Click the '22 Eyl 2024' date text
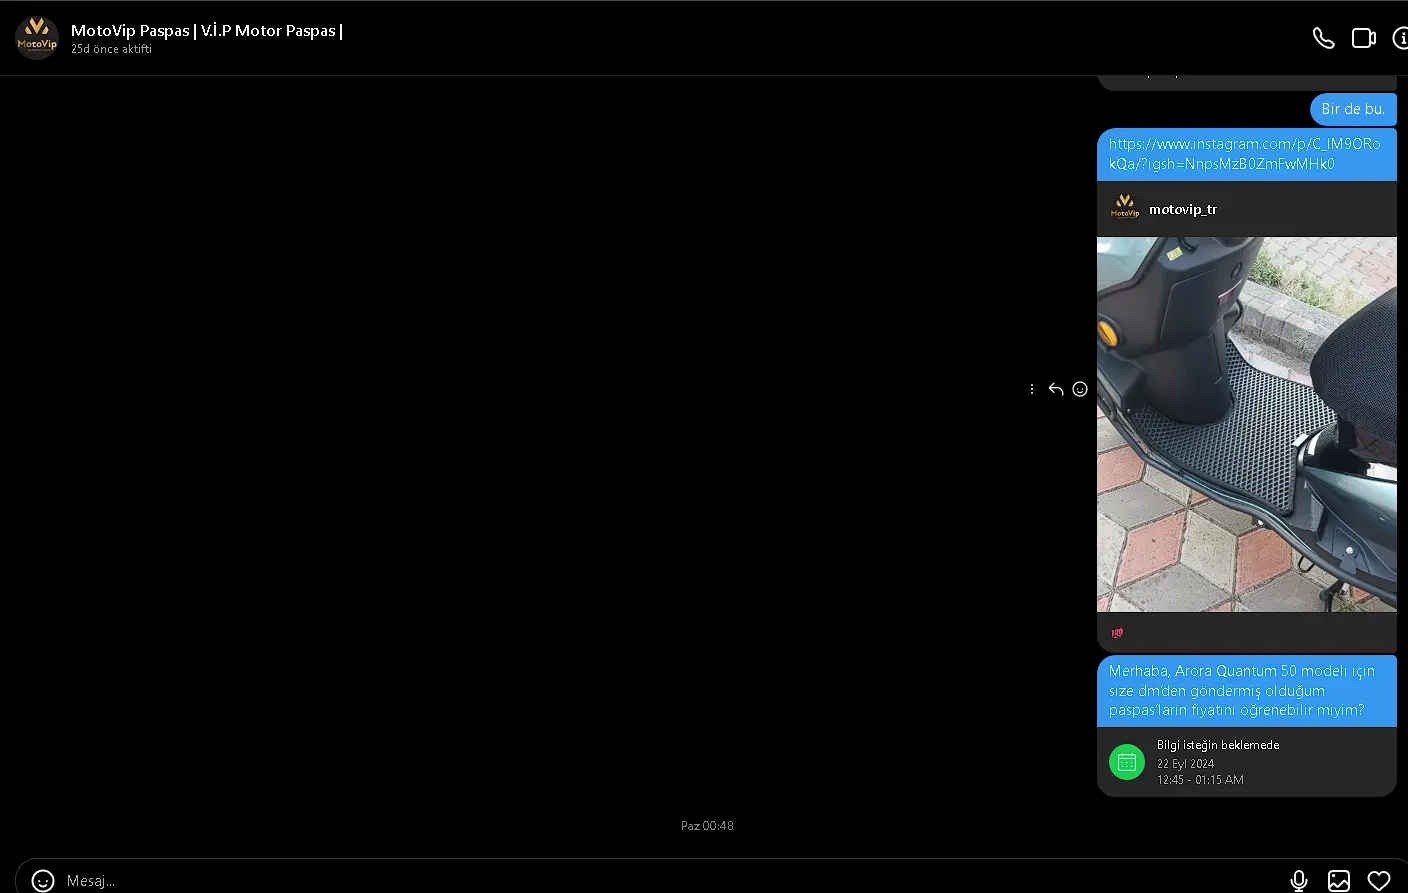Image resolution: width=1408 pixels, height=893 pixels. click(1186, 764)
